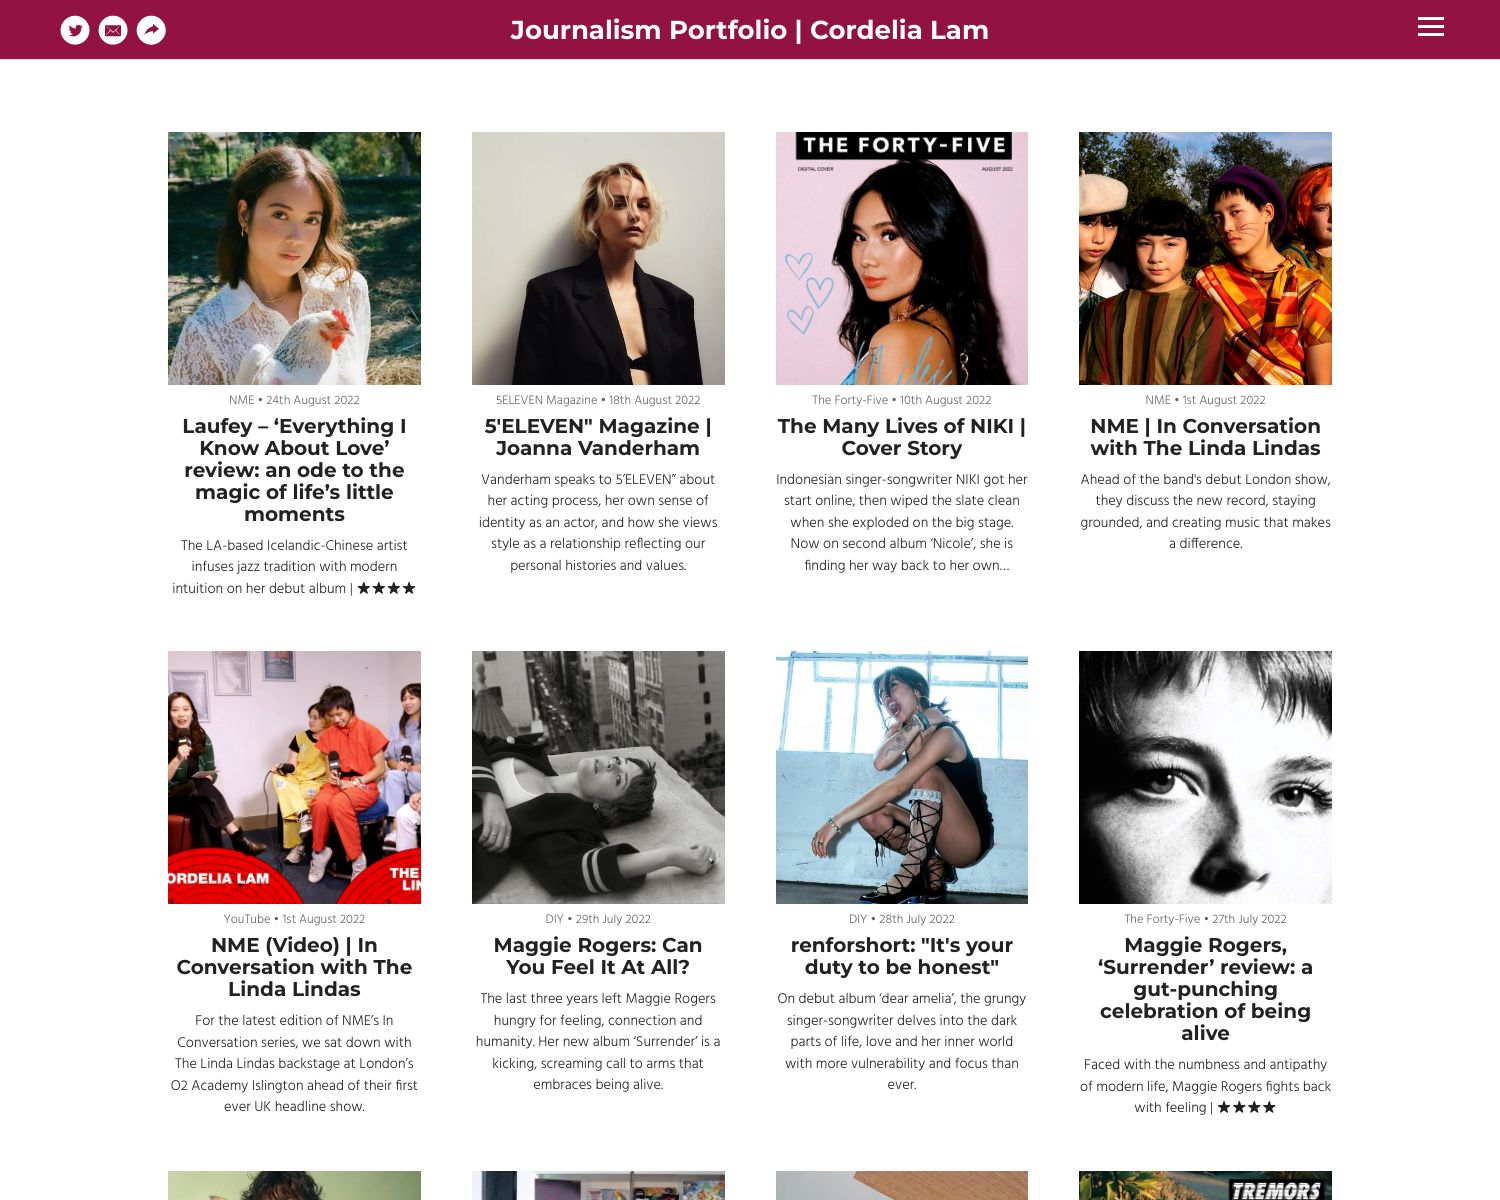1500x1200 pixels.
Task: Click the email envelope icon
Action: click(113, 30)
